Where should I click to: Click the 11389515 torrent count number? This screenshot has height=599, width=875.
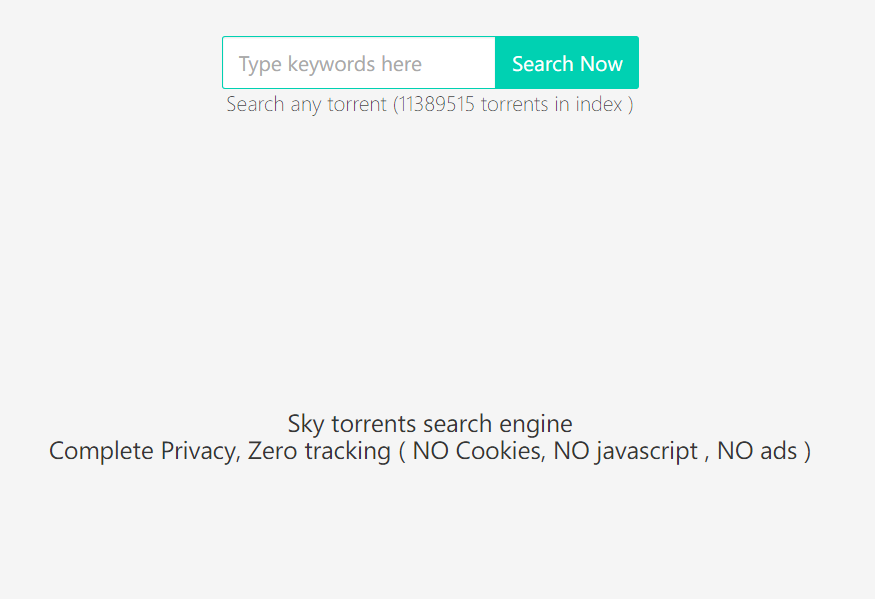click(436, 104)
